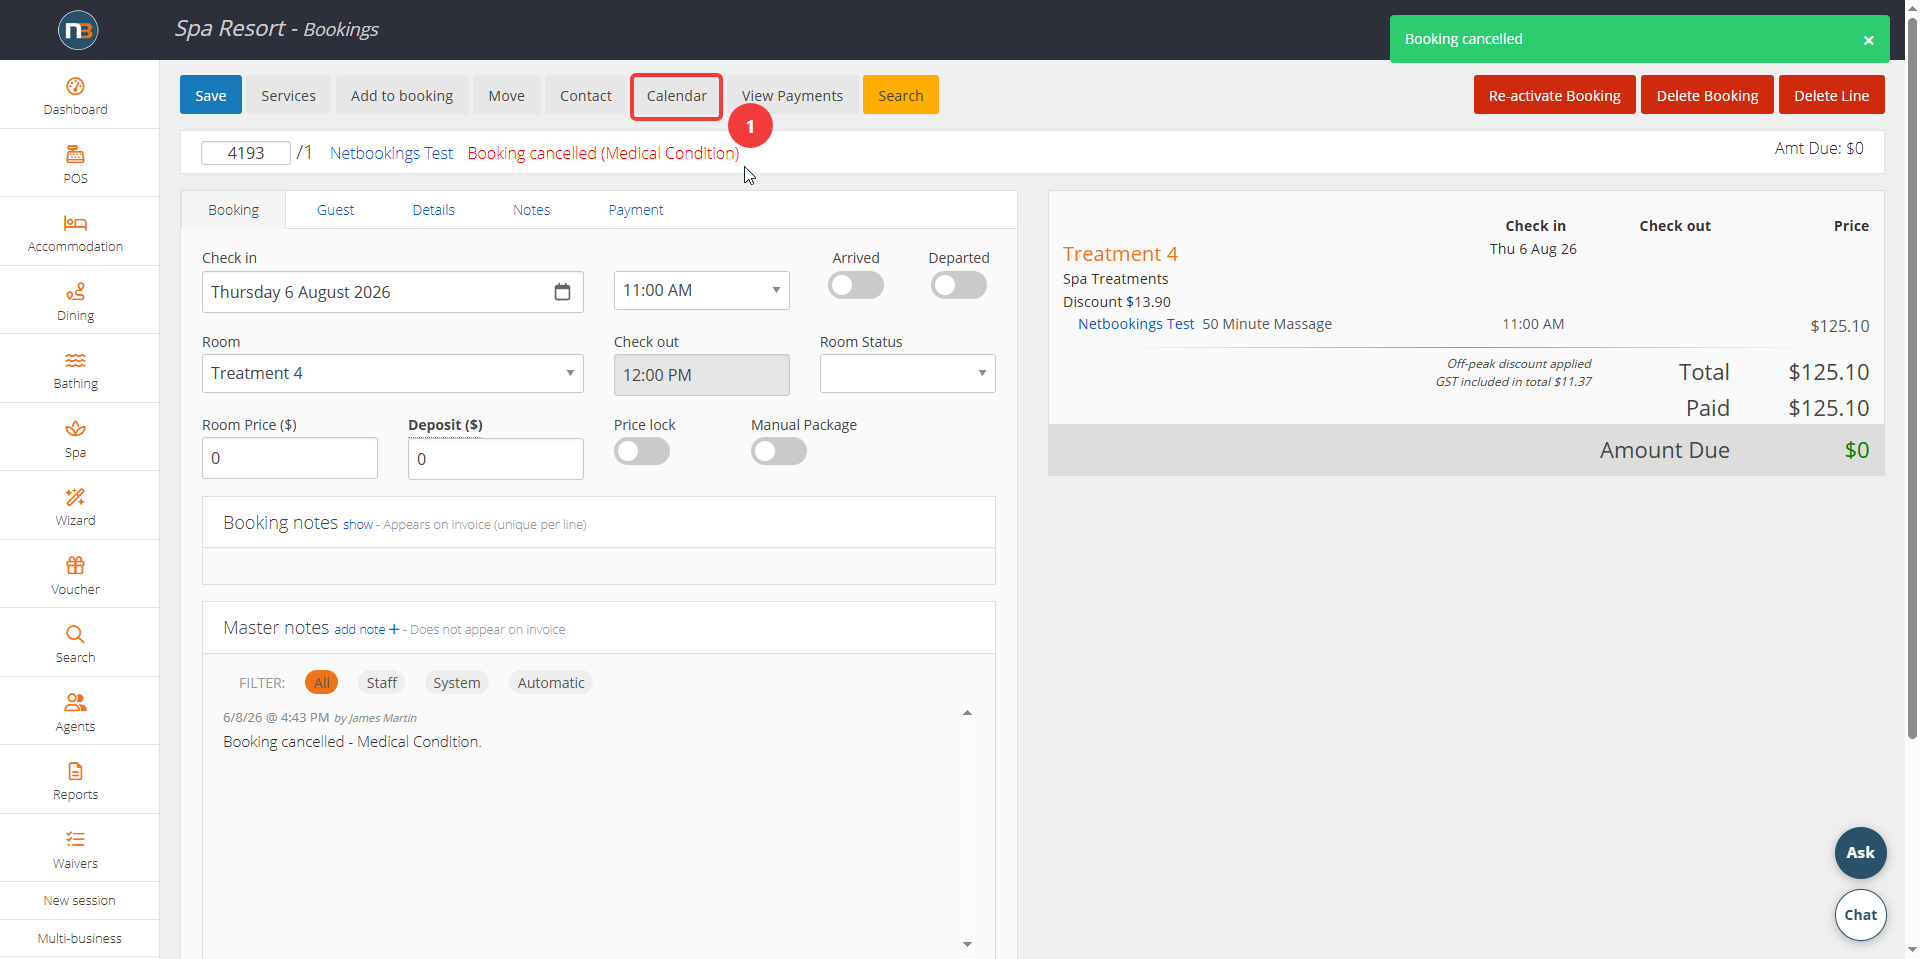Viewport: 1920px width, 959px height.
Task: Switch to the Details tab
Action: click(433, 210)
